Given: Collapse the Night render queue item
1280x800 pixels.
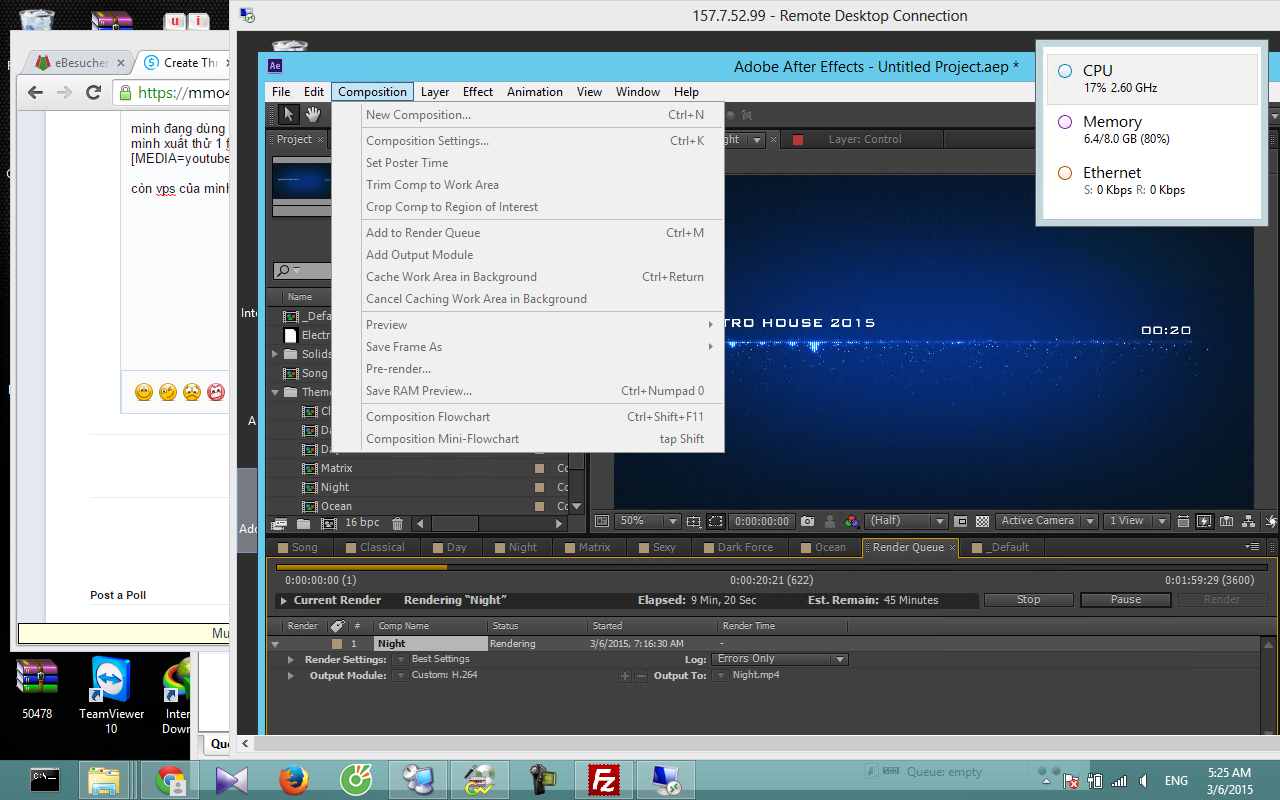Looking at the screenshot, I should tap(275, 644).
